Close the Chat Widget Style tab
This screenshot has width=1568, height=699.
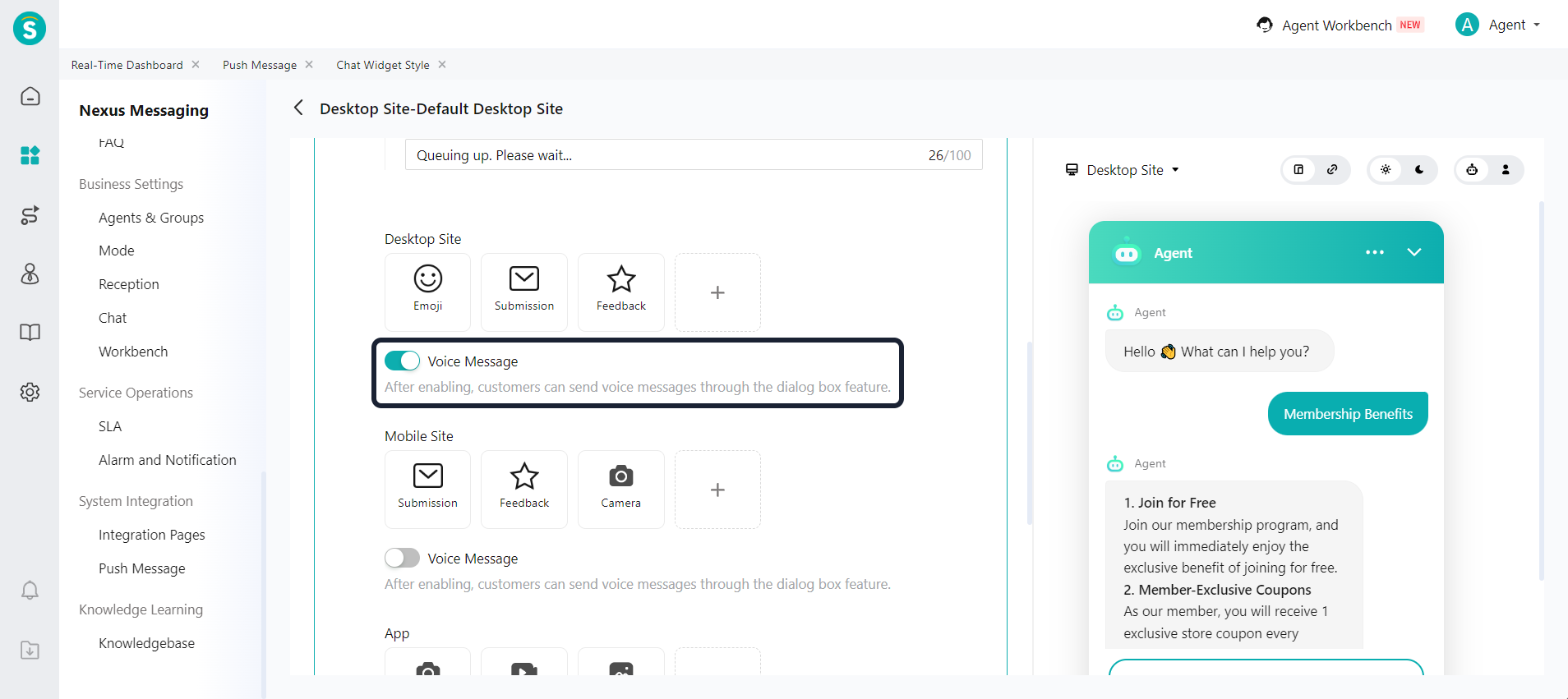click(442, 64)
